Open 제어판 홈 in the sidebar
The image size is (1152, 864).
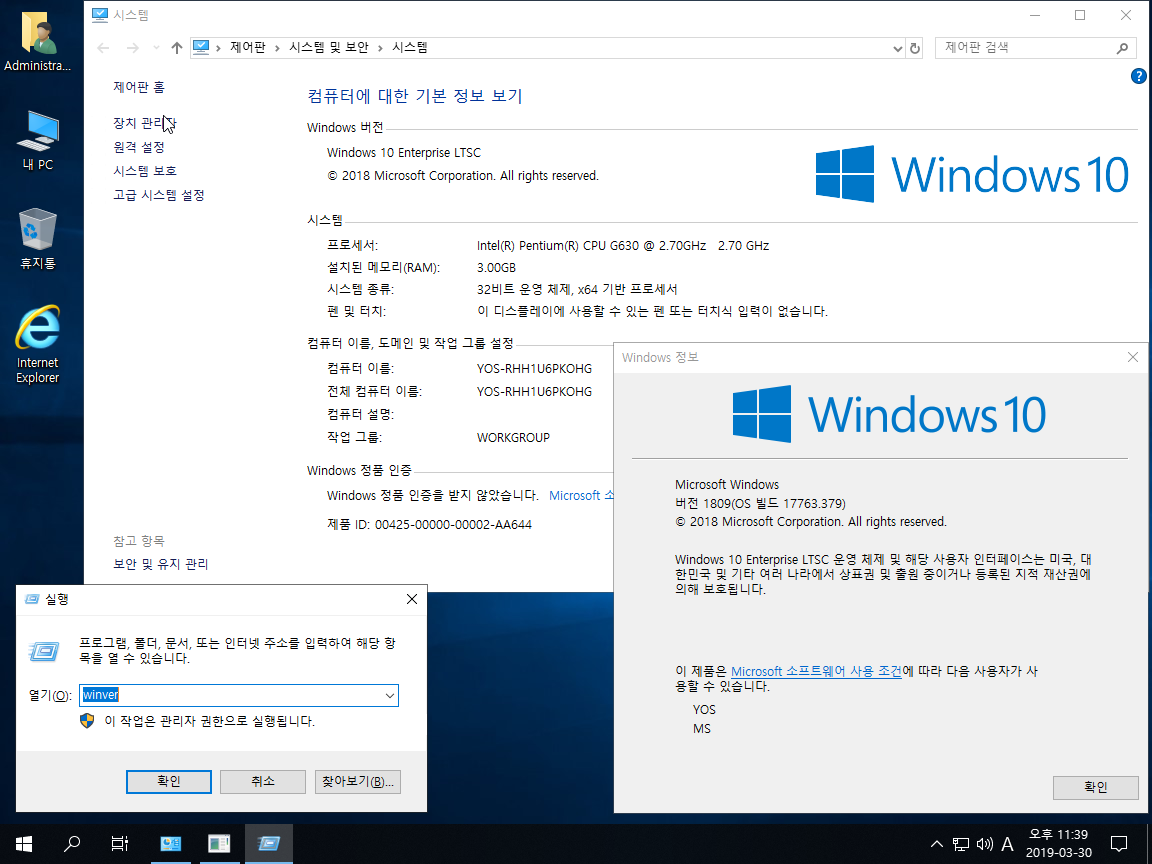tap(139, 87)
